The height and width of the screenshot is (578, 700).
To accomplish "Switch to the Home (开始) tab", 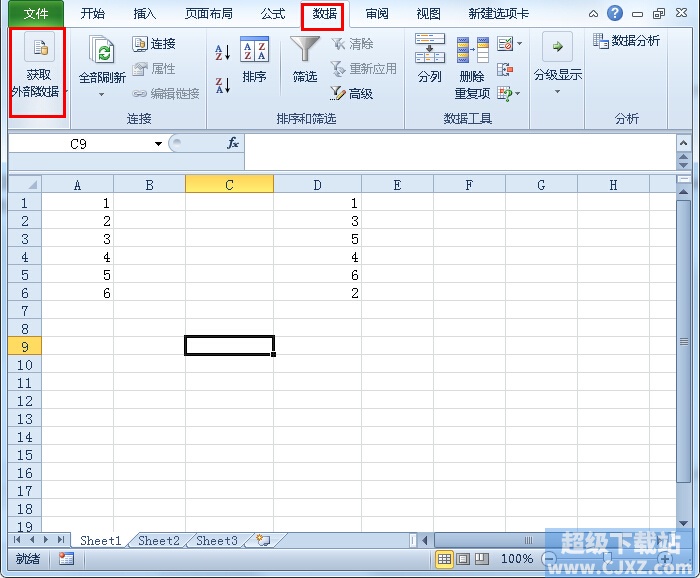I will [x=92, y=13].
